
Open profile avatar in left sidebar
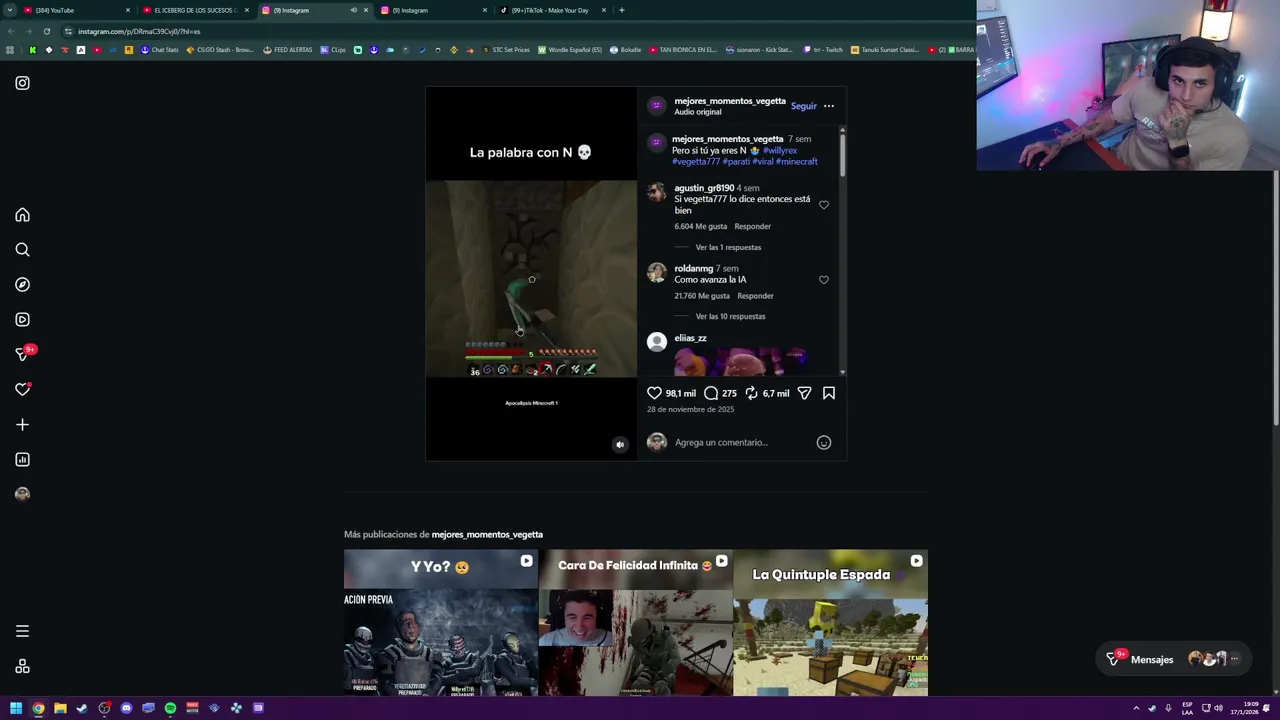(x=22, y=494)
